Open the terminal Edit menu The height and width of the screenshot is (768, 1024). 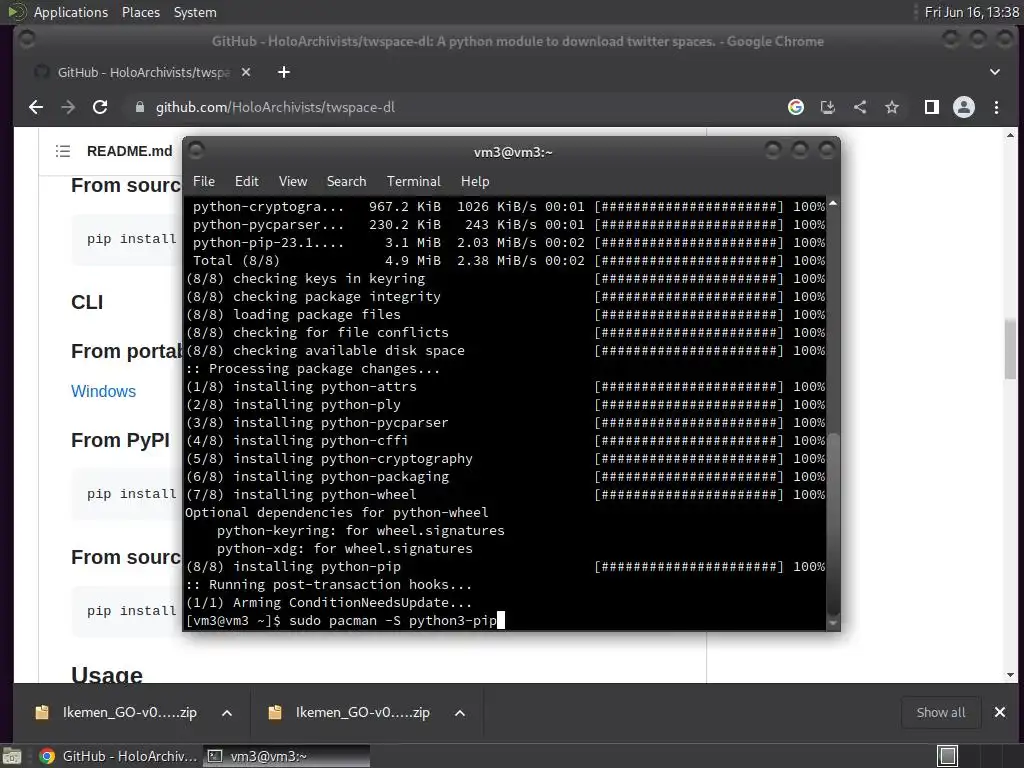(246, 181)
